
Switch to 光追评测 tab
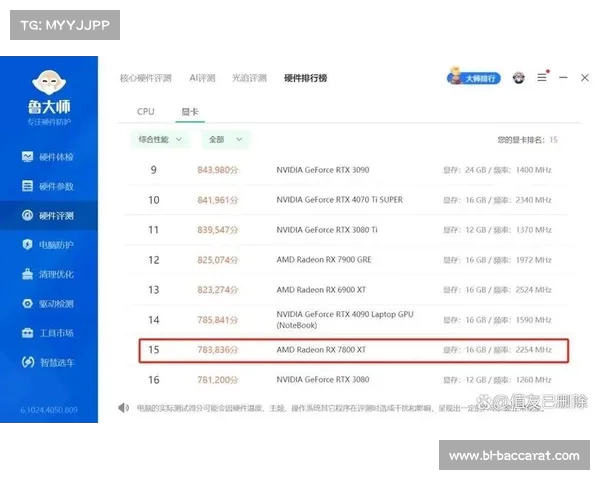pyautogui.click(x=249, y=78)
